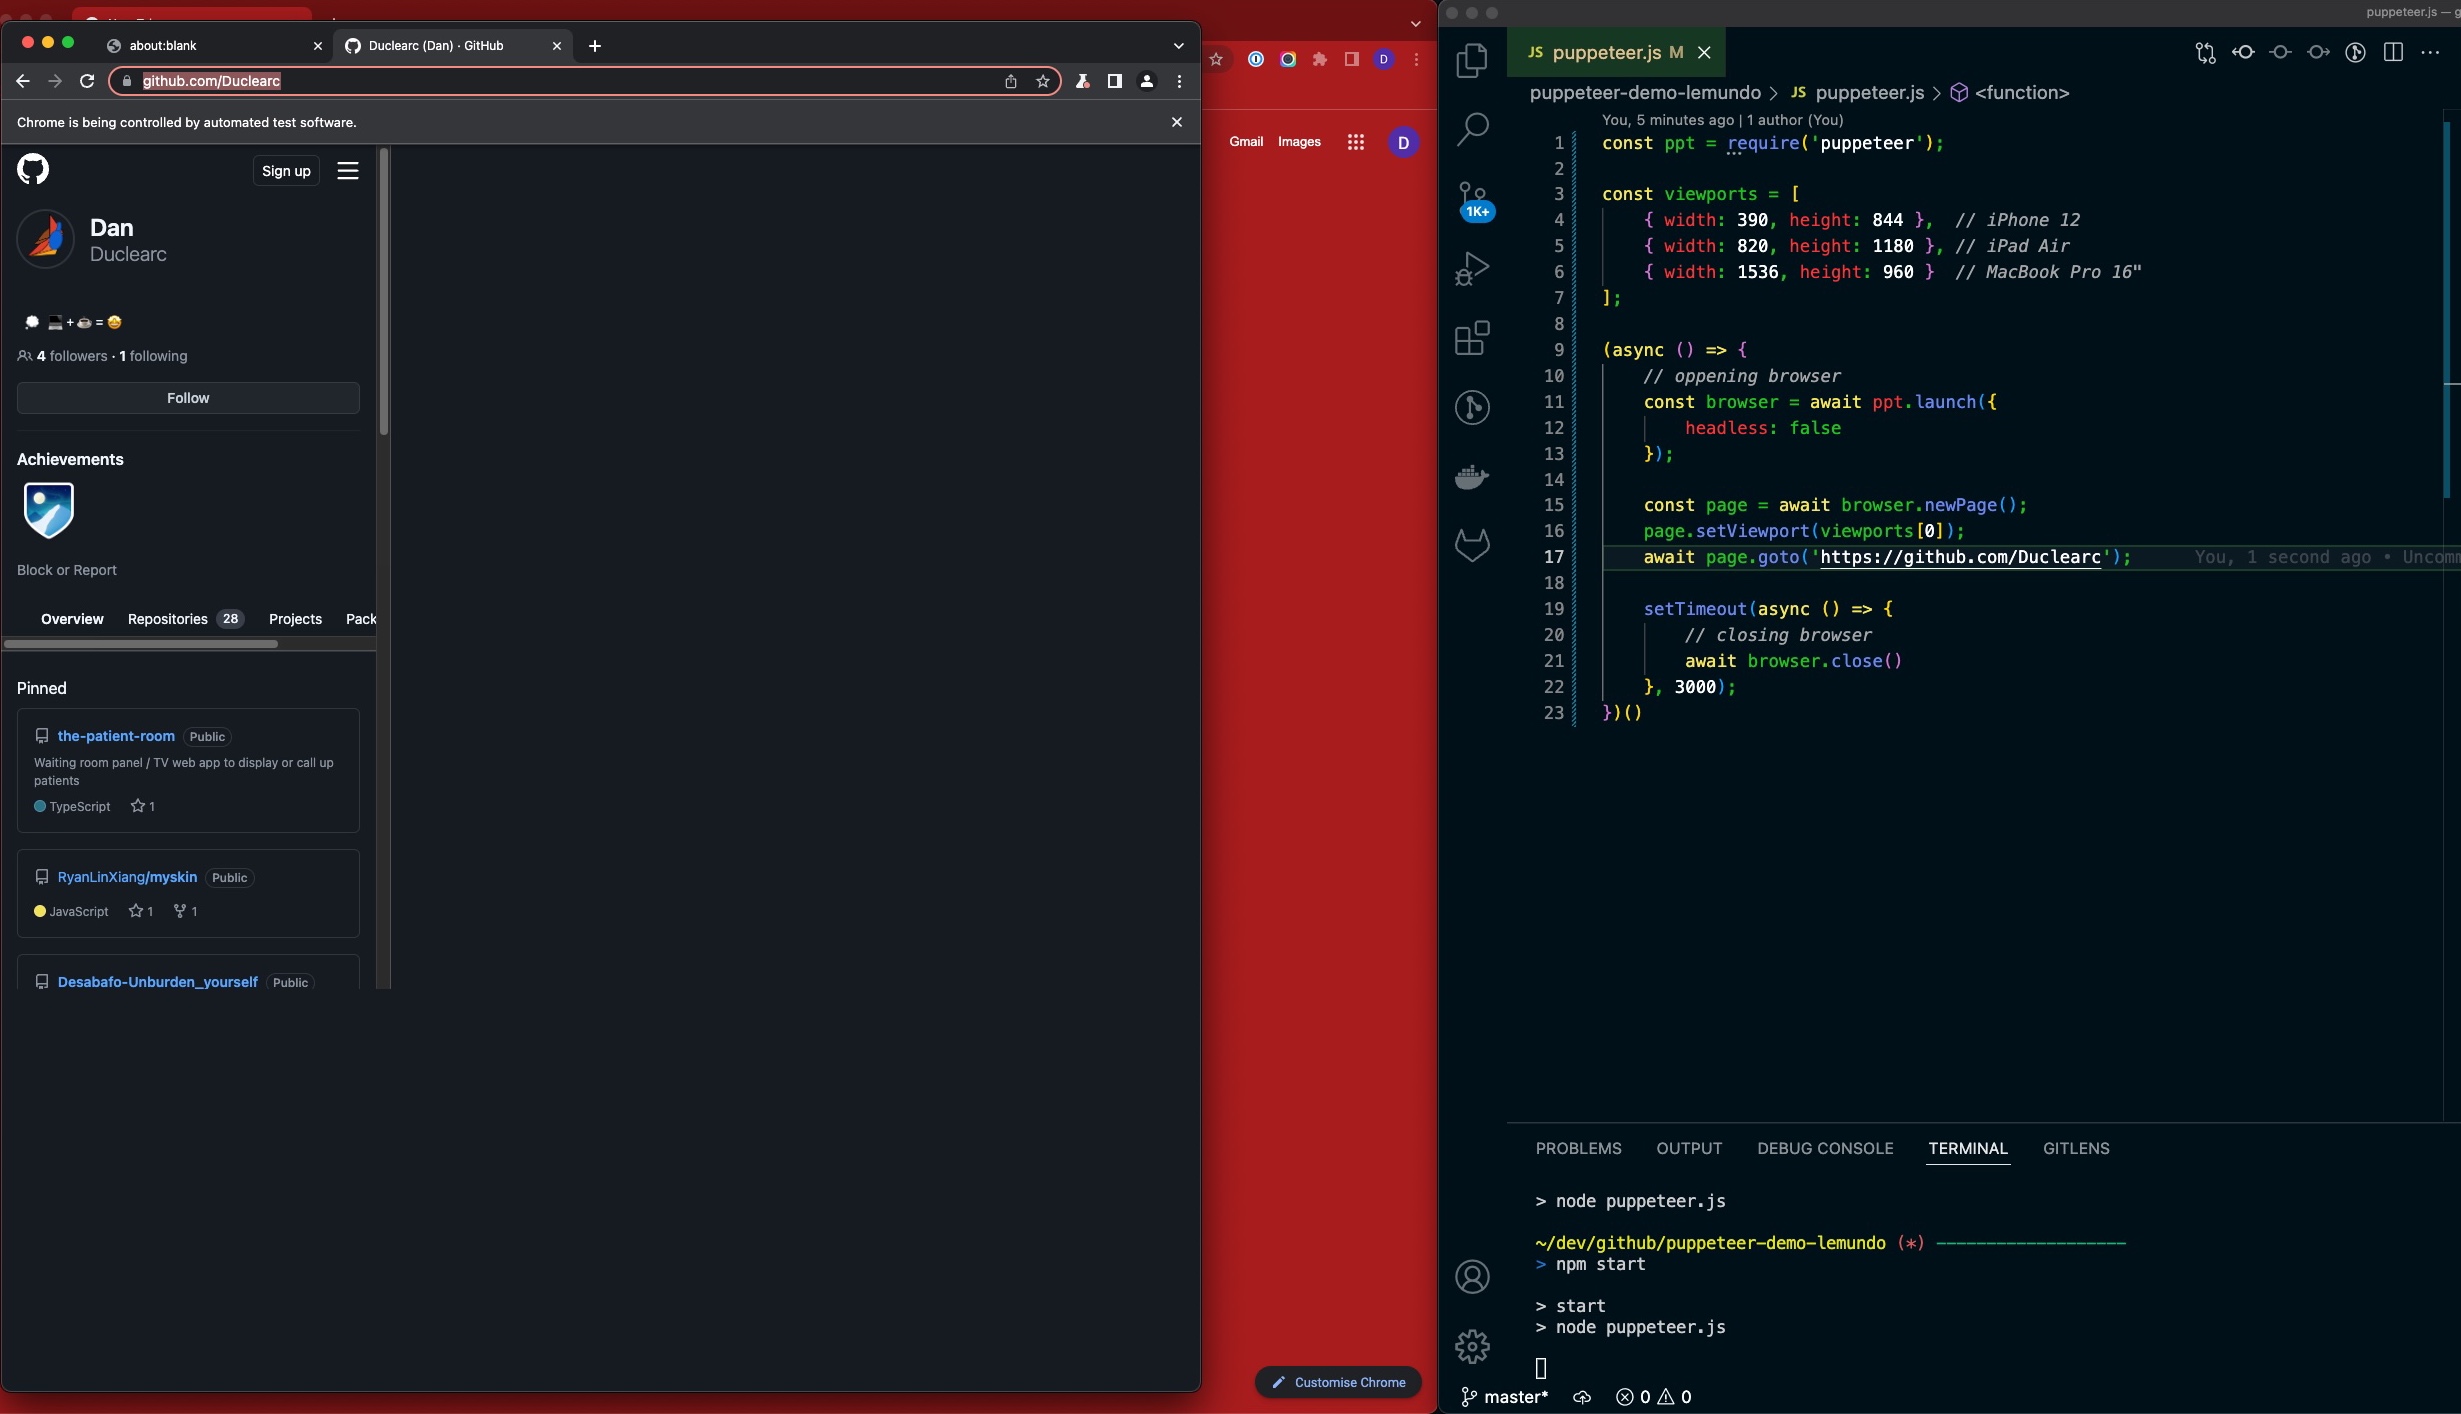This screenshot has height=1414, width=2461.
Task: Click the compare changes icon in editor toolbar
Action: 2205,53
